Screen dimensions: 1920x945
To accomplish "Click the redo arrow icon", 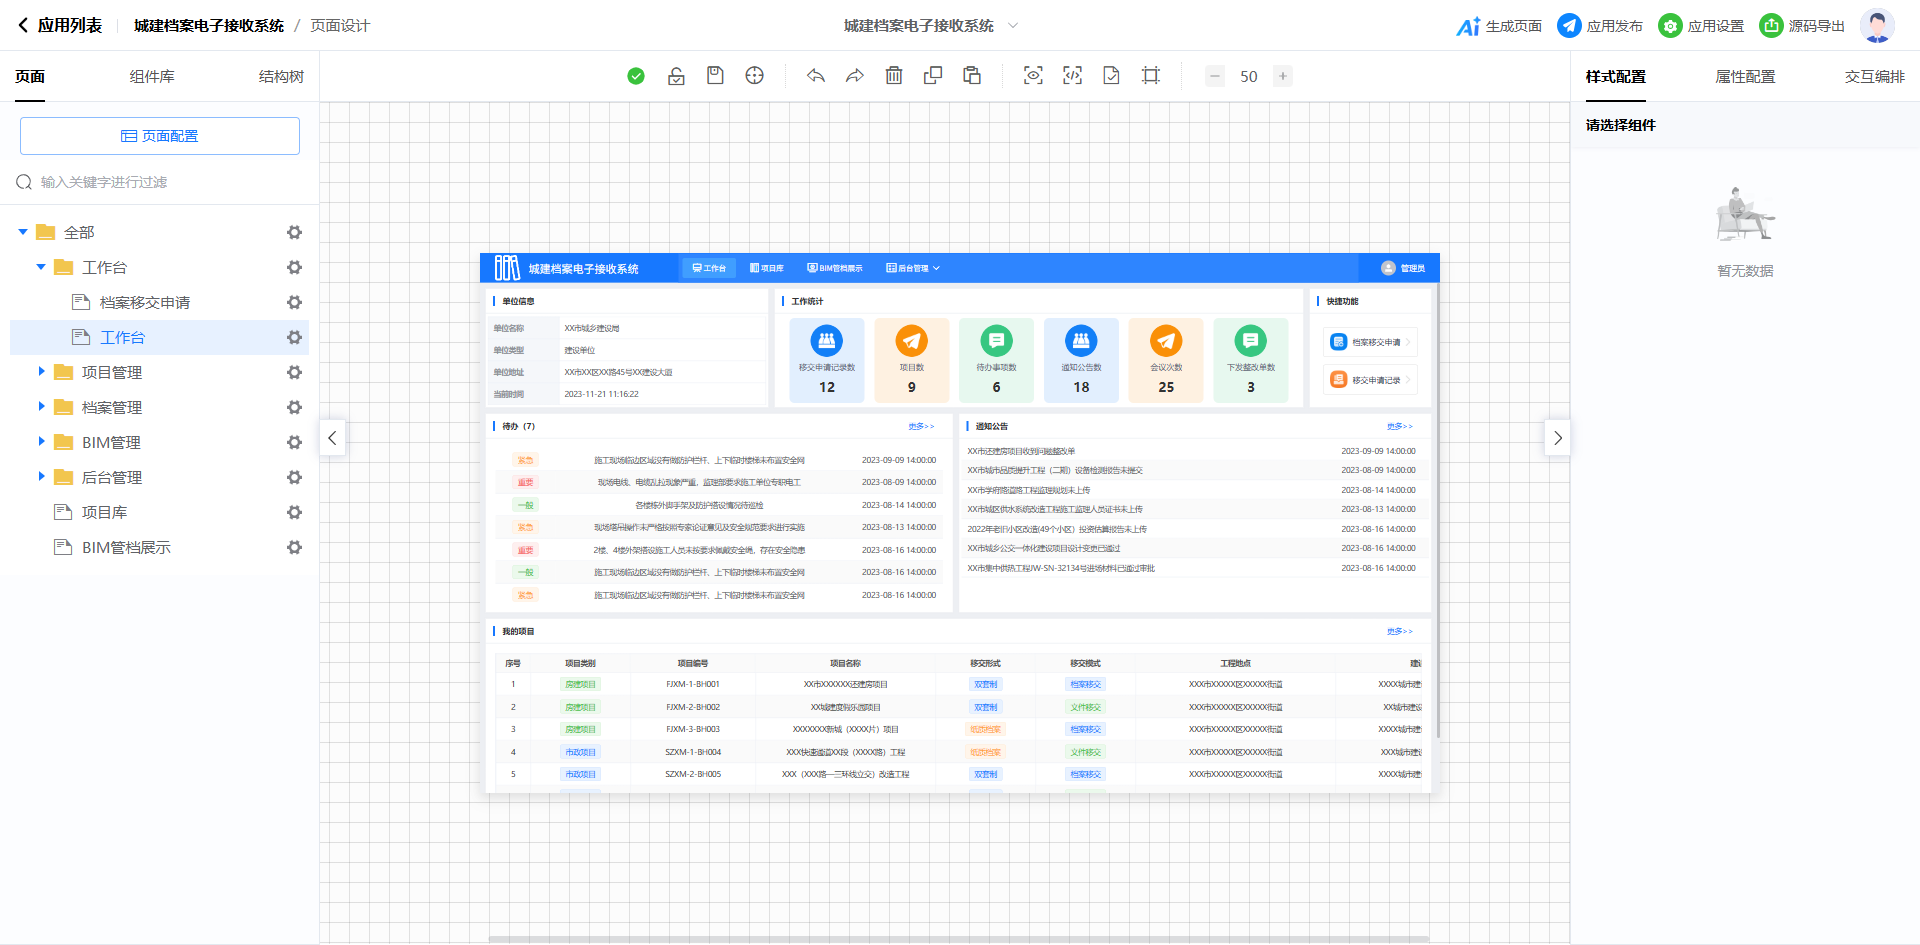I will tap(855, 76).
